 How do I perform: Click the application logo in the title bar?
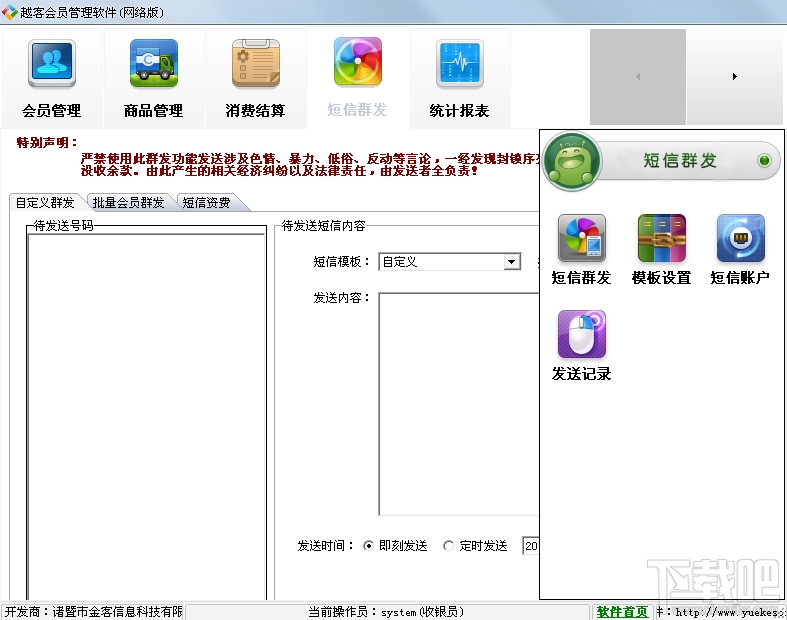[10, 12]
